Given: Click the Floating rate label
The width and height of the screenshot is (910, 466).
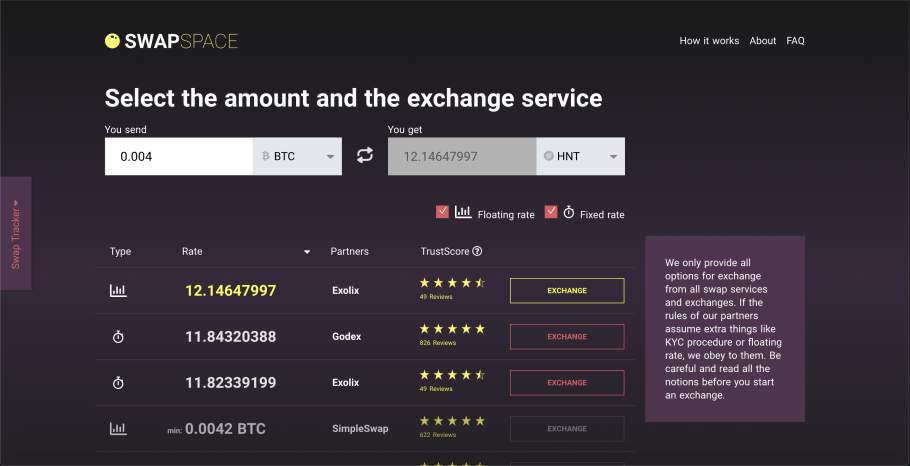Looking at the screenshot, I should coord(506,215).
